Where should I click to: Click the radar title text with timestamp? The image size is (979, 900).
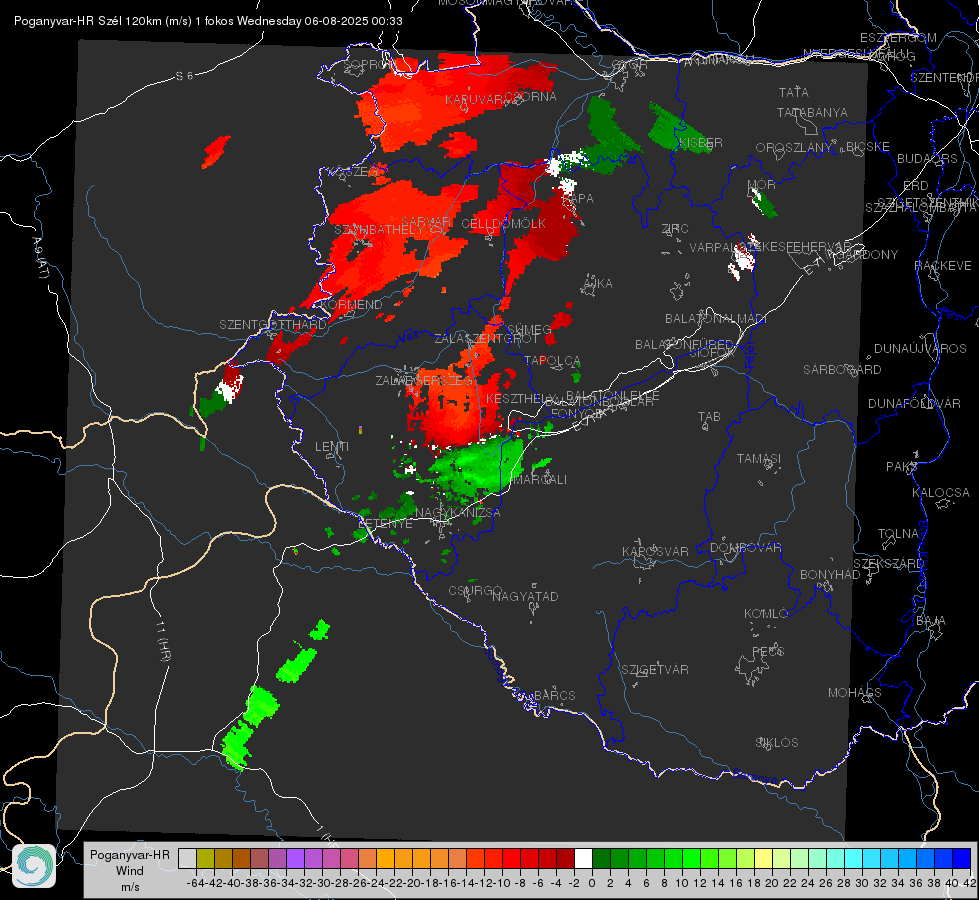[208, 21]
